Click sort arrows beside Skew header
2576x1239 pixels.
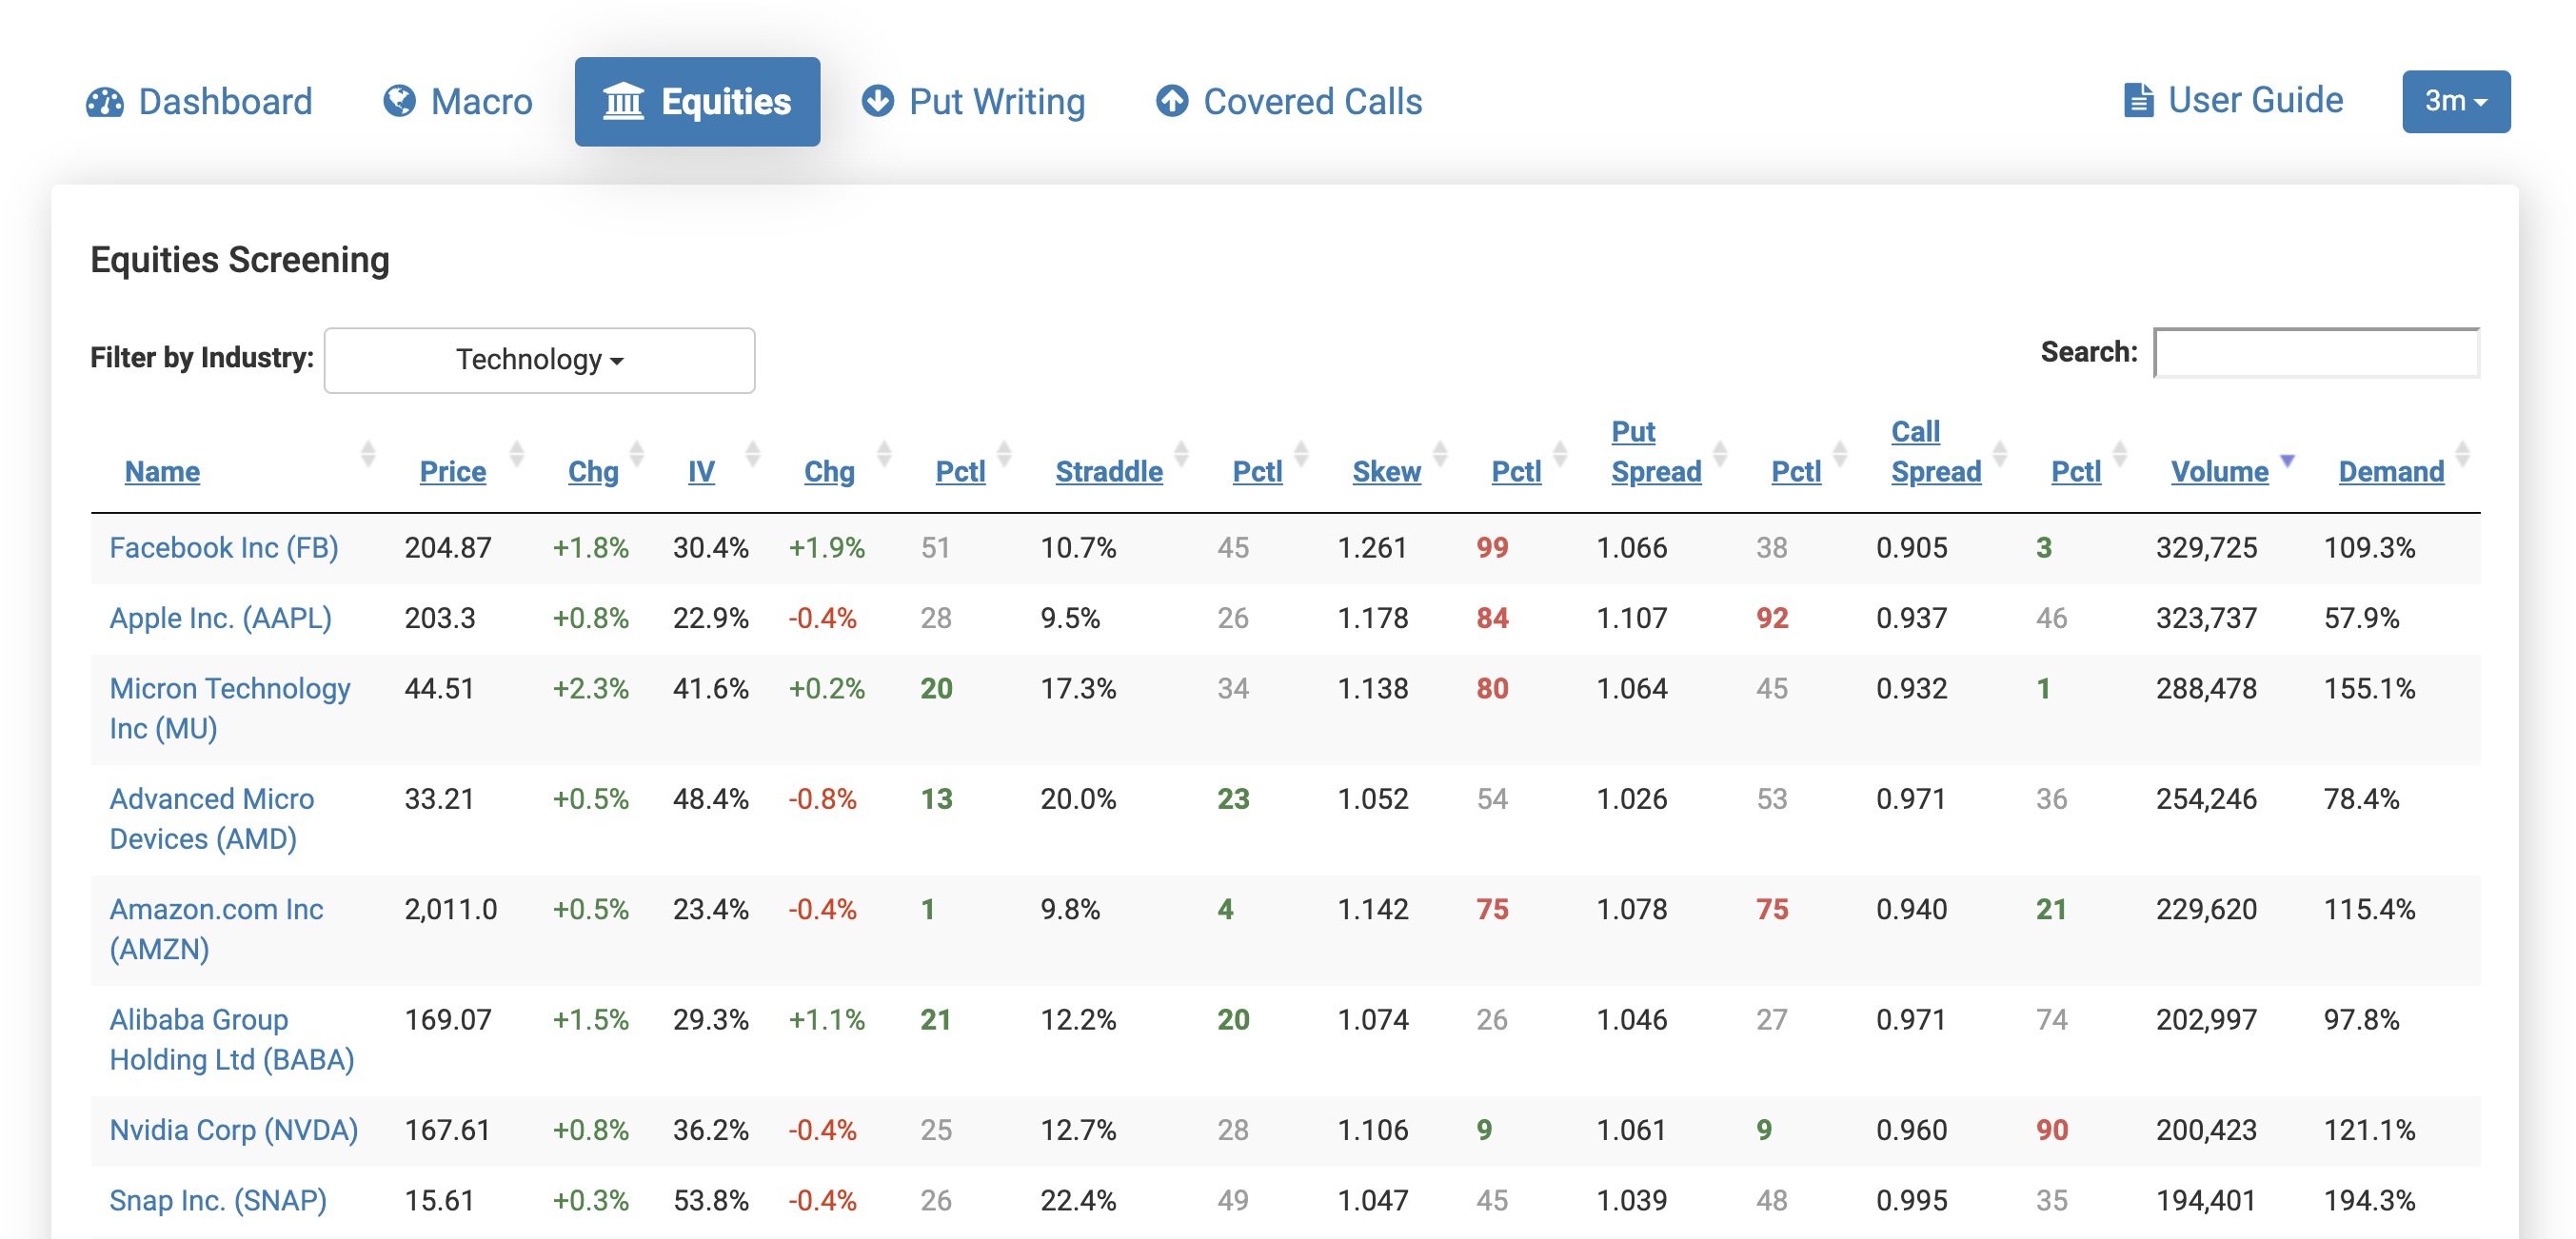1440,455
